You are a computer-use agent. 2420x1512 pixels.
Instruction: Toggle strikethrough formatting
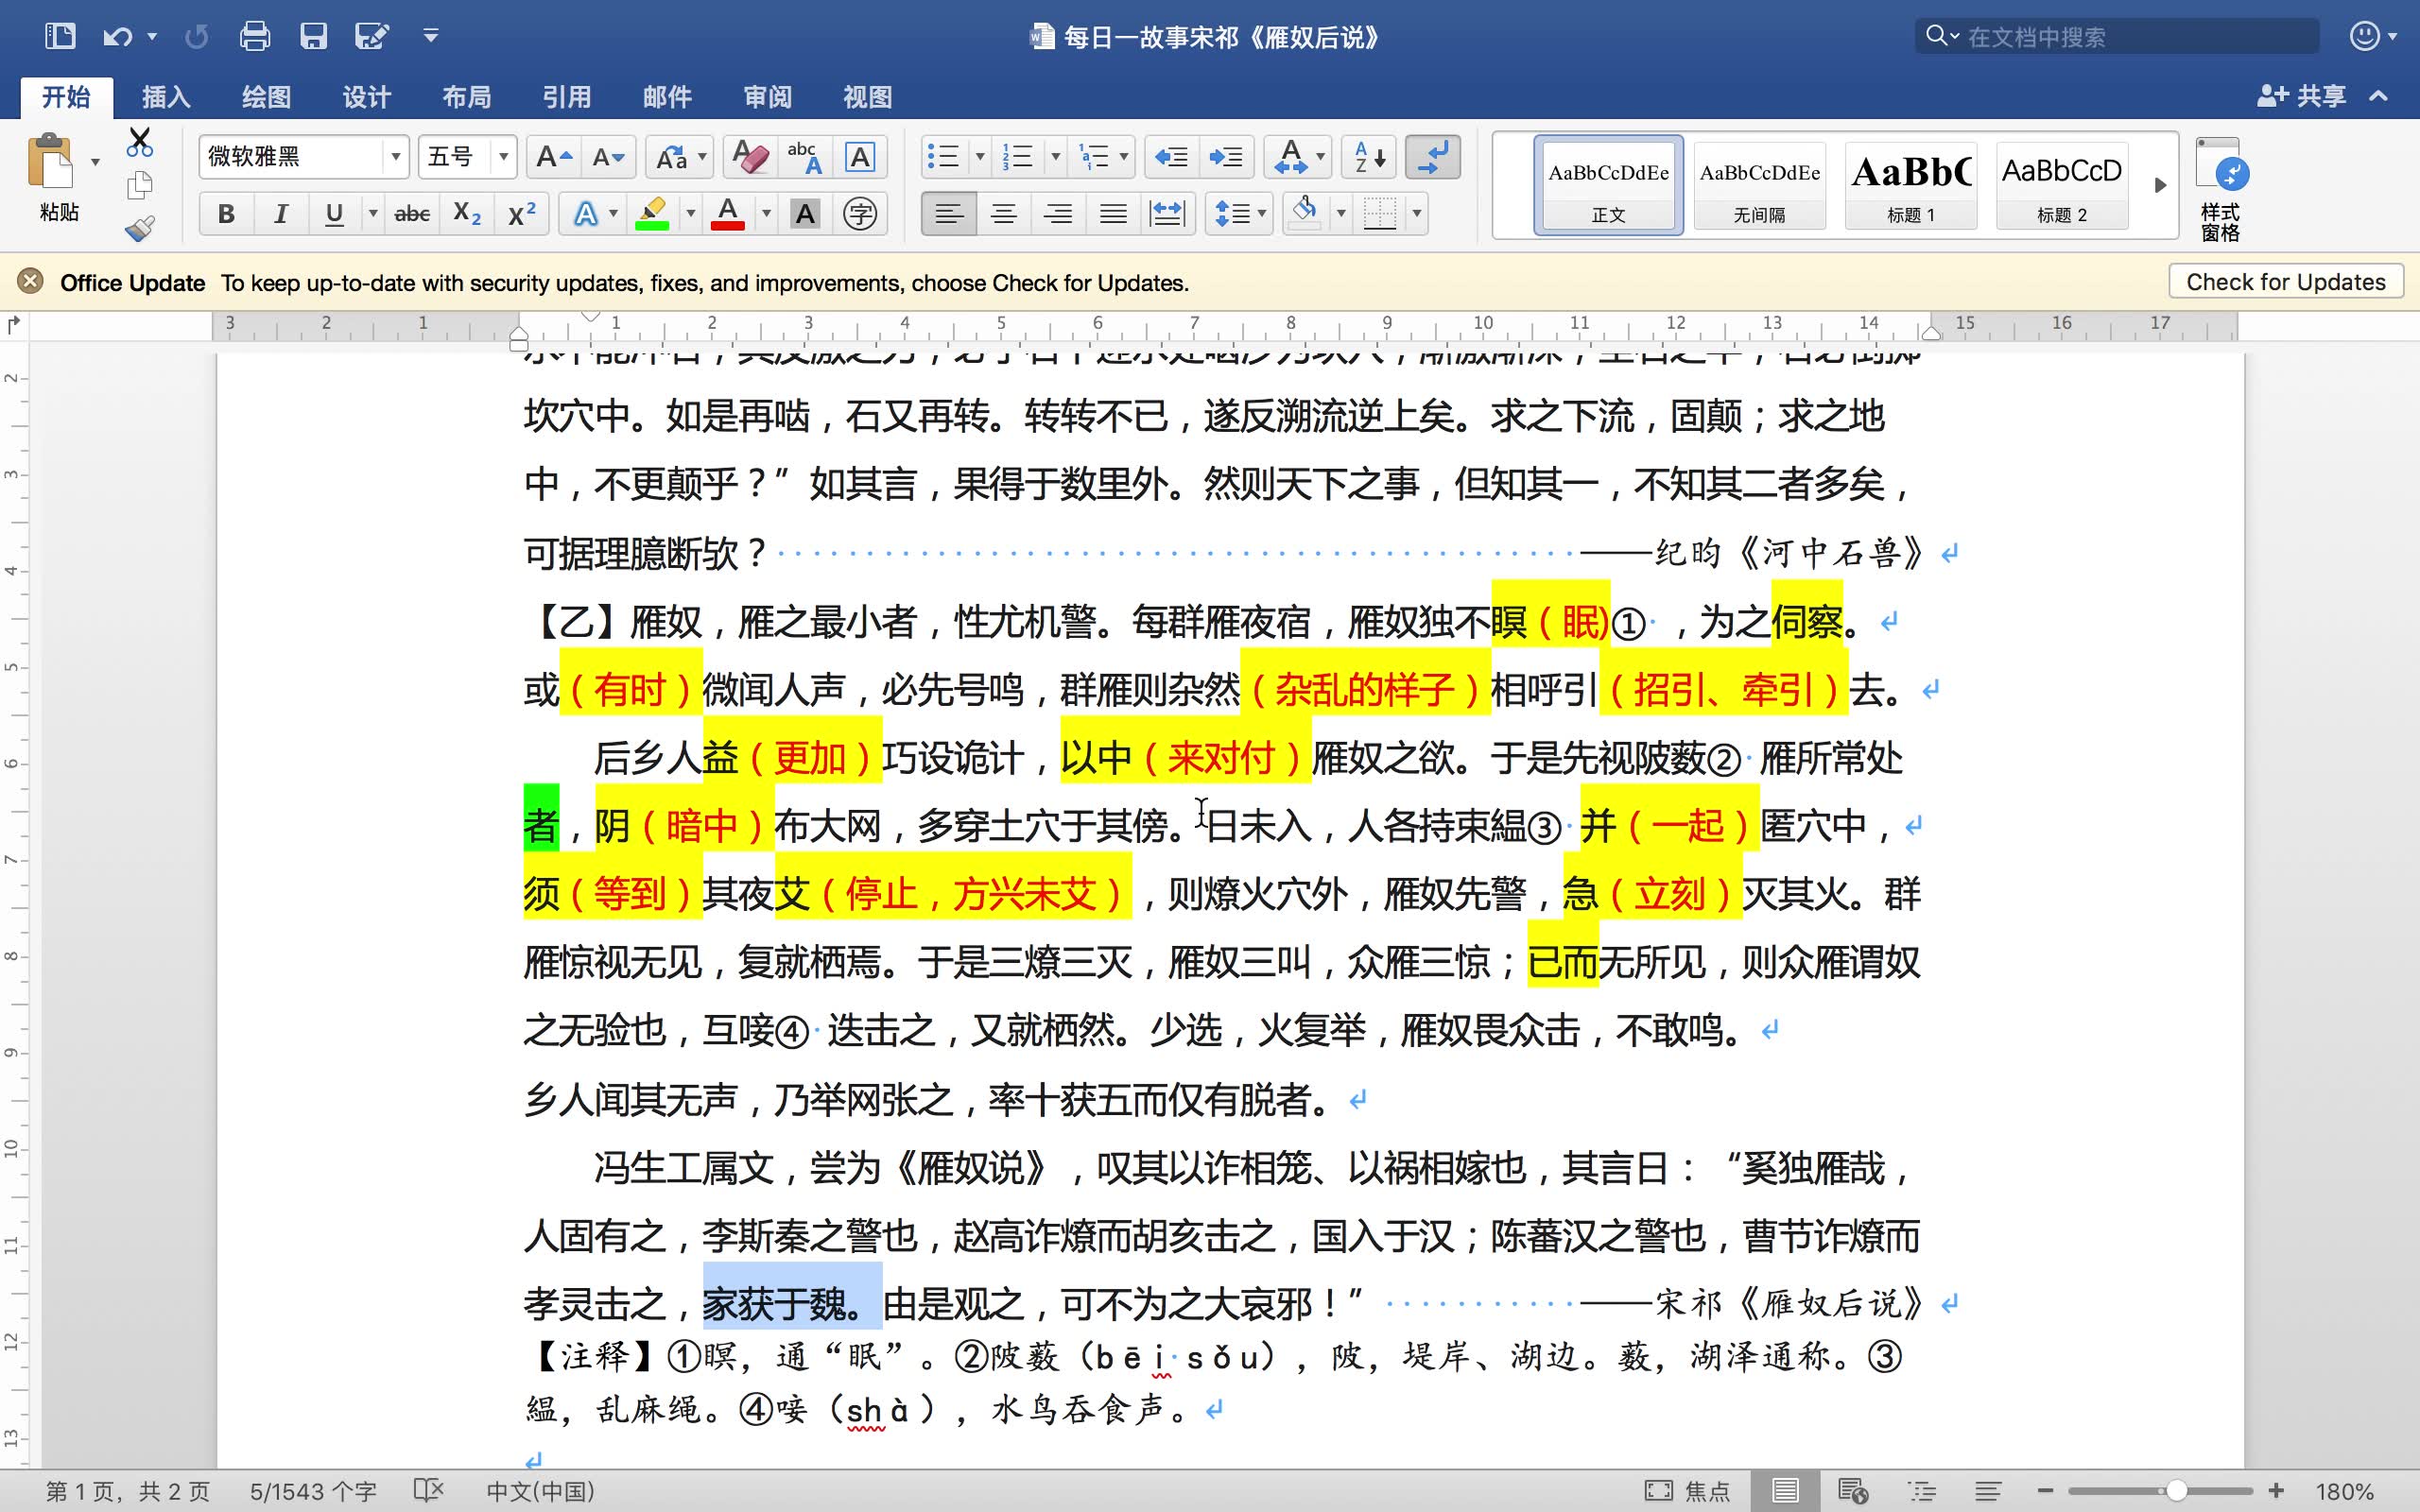click(x=412, y=213)
